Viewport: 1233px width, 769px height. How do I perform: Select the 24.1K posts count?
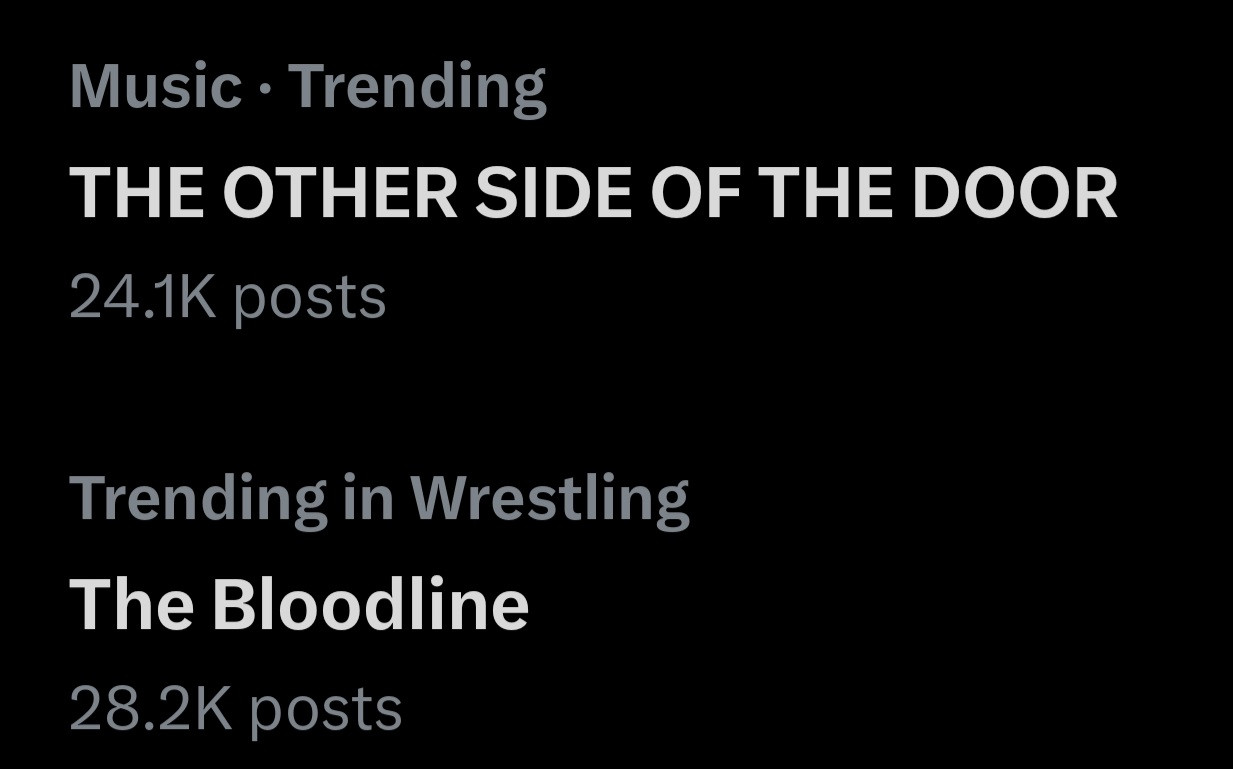pos(227,298)
